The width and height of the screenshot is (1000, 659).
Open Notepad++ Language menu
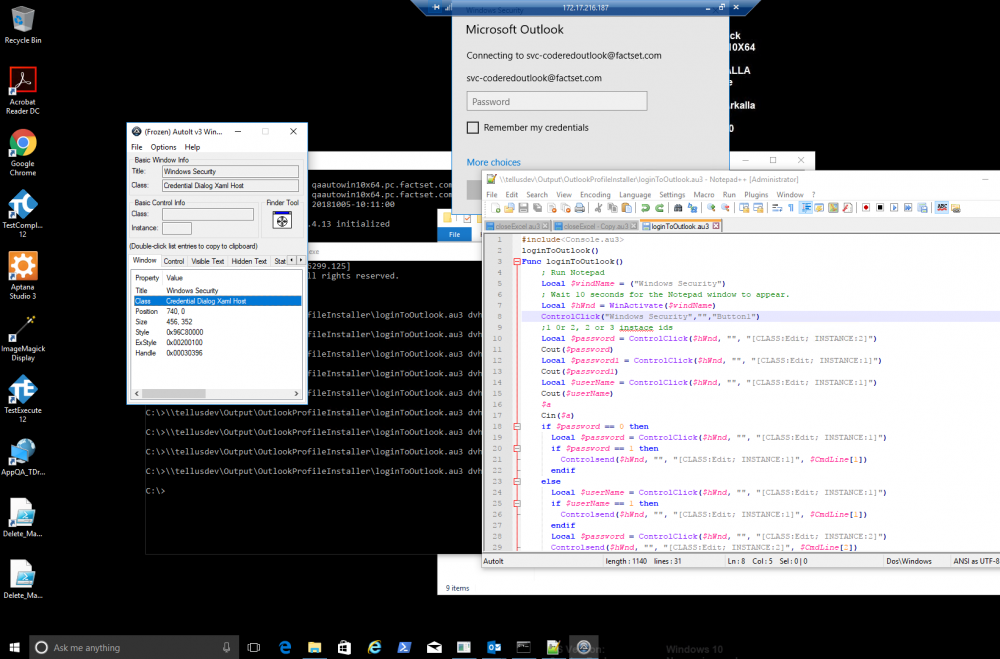point(635,195)
